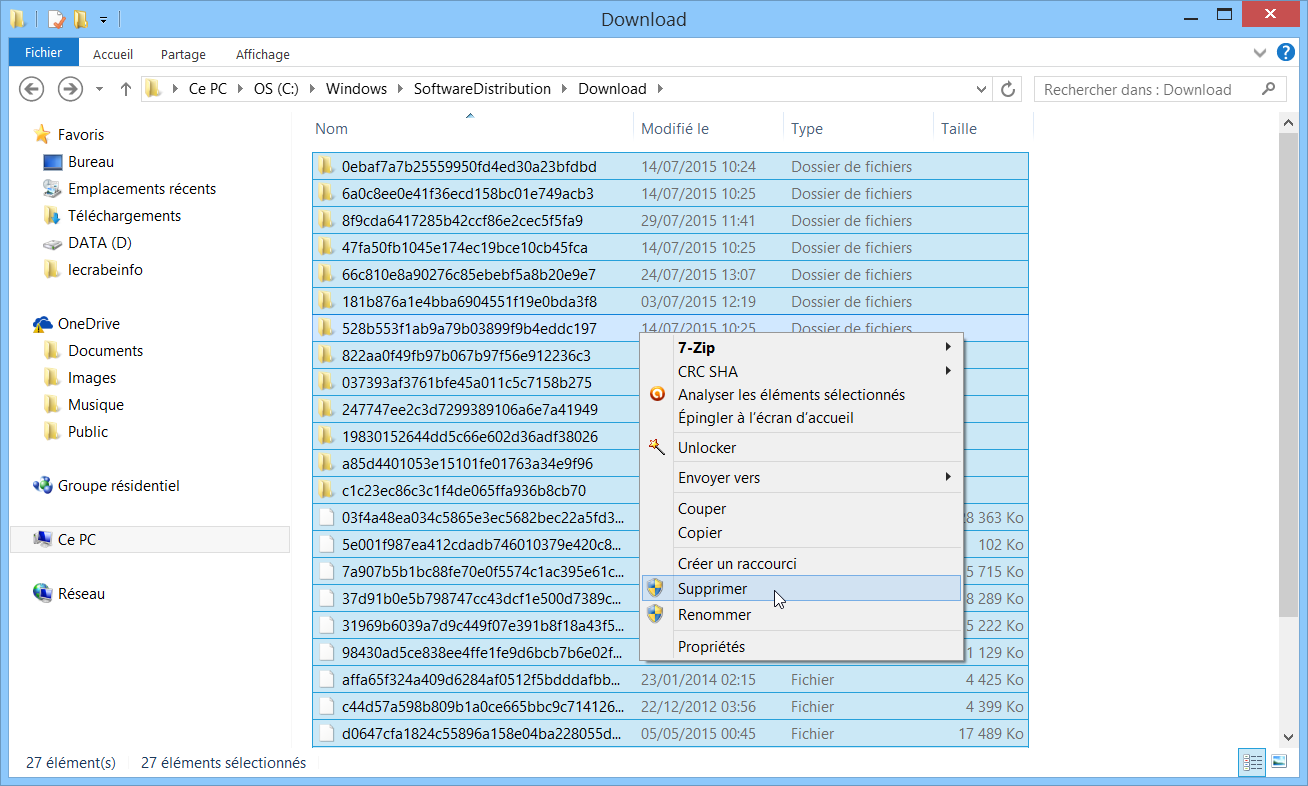Switch to details view icon in status bar
Viewport: 1308px width, 786px height.
click(1253, 762)
